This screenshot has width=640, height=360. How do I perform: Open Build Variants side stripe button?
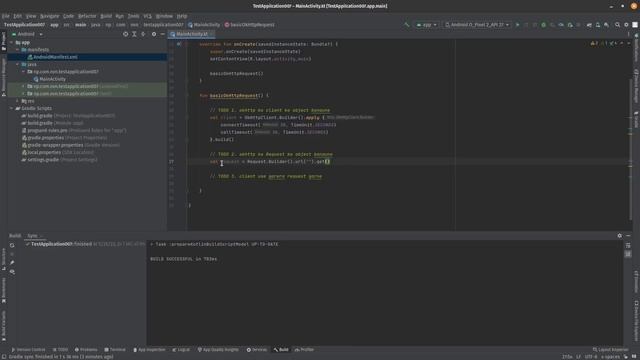point(4,326)
